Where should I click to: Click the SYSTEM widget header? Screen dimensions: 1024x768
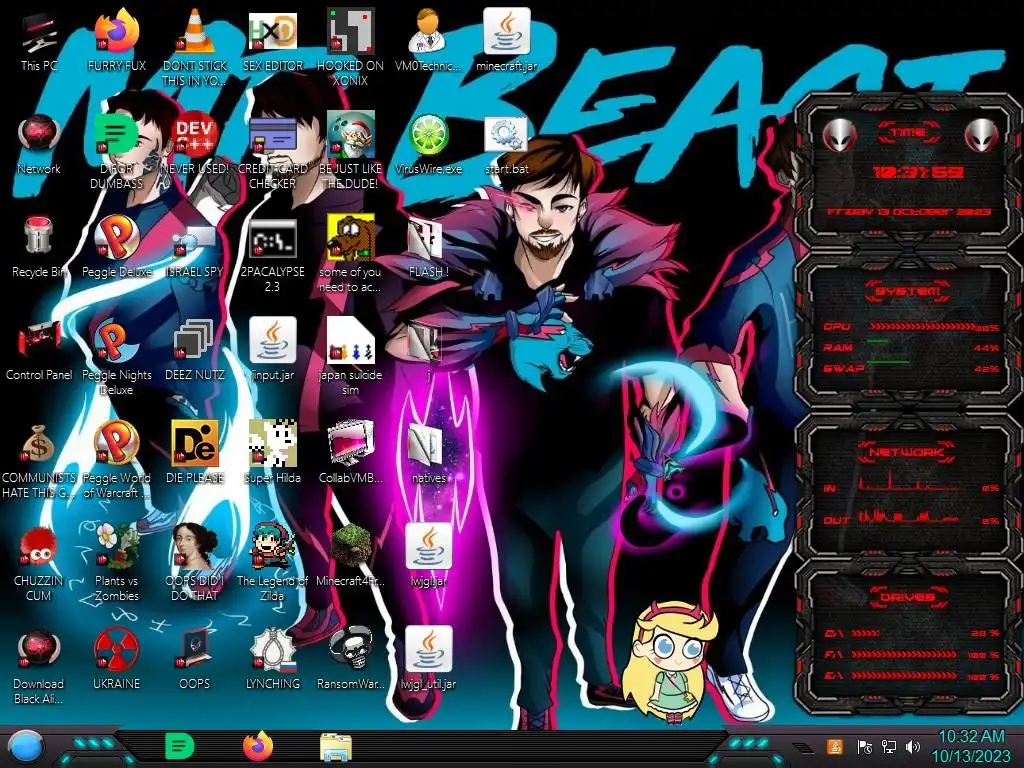(x=908, y=291)
